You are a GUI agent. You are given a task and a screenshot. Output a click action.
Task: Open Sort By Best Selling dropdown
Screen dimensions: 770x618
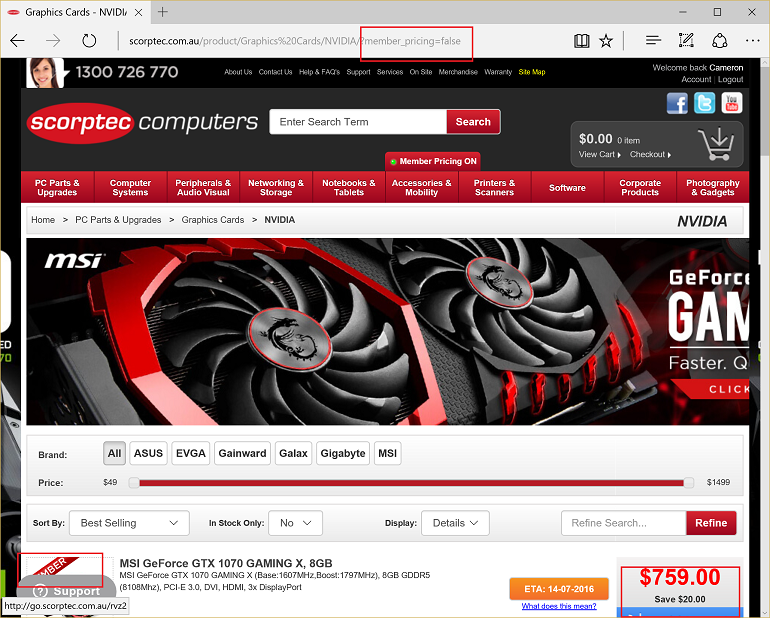coord(129,523)
